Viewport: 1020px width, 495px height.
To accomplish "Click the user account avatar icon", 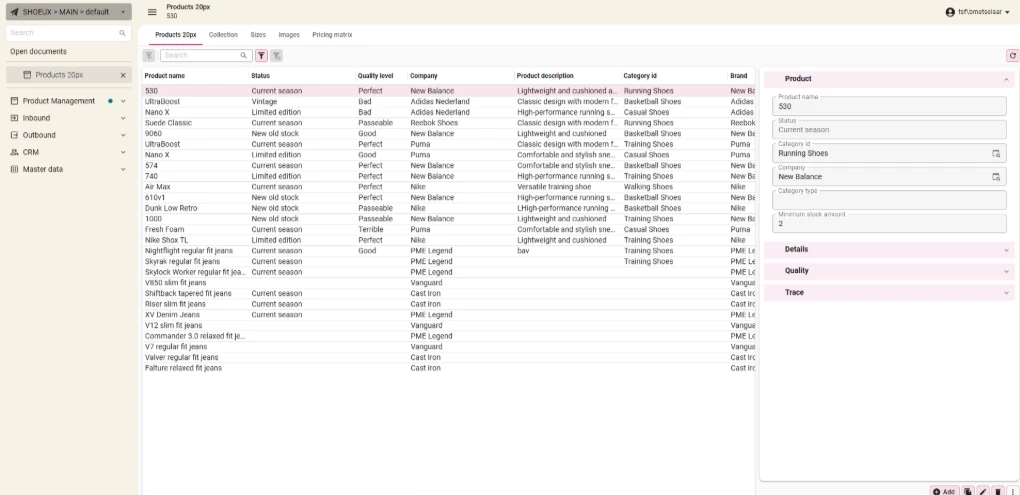I will [950, 12].
